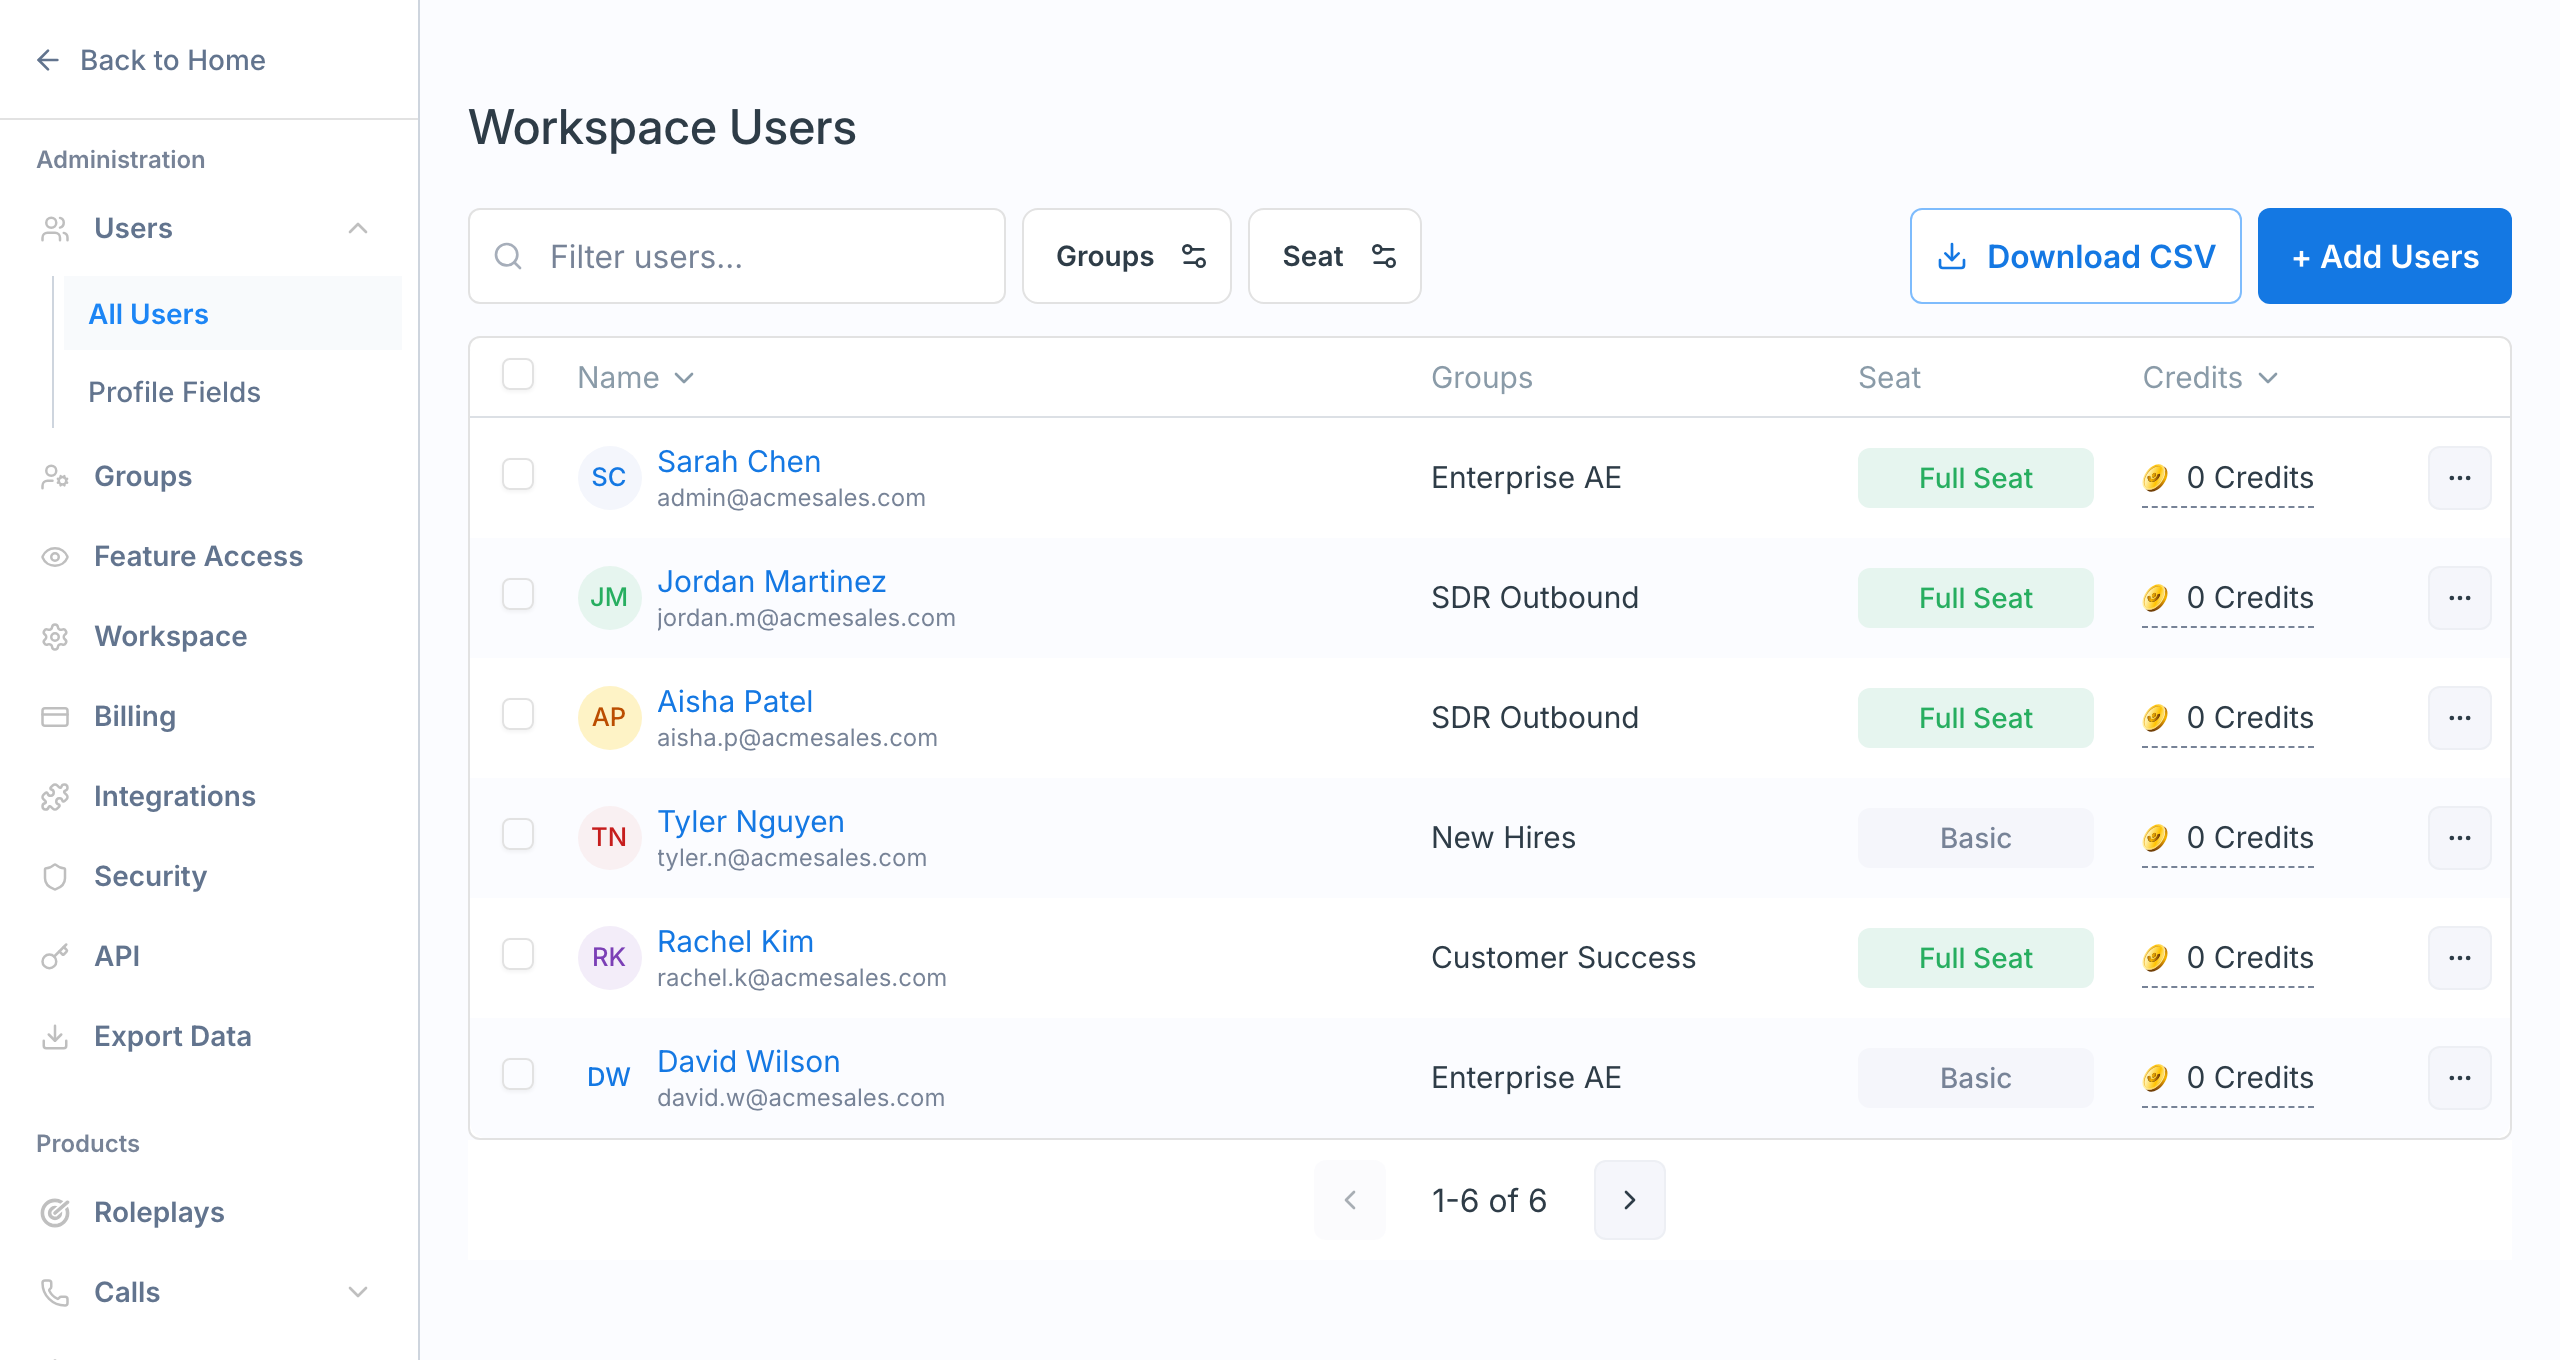Screen dimensions: 2560x1360
Task: Click the coin icon in Tyler Nguyen's credits
Action: (x=2155, y=838)
